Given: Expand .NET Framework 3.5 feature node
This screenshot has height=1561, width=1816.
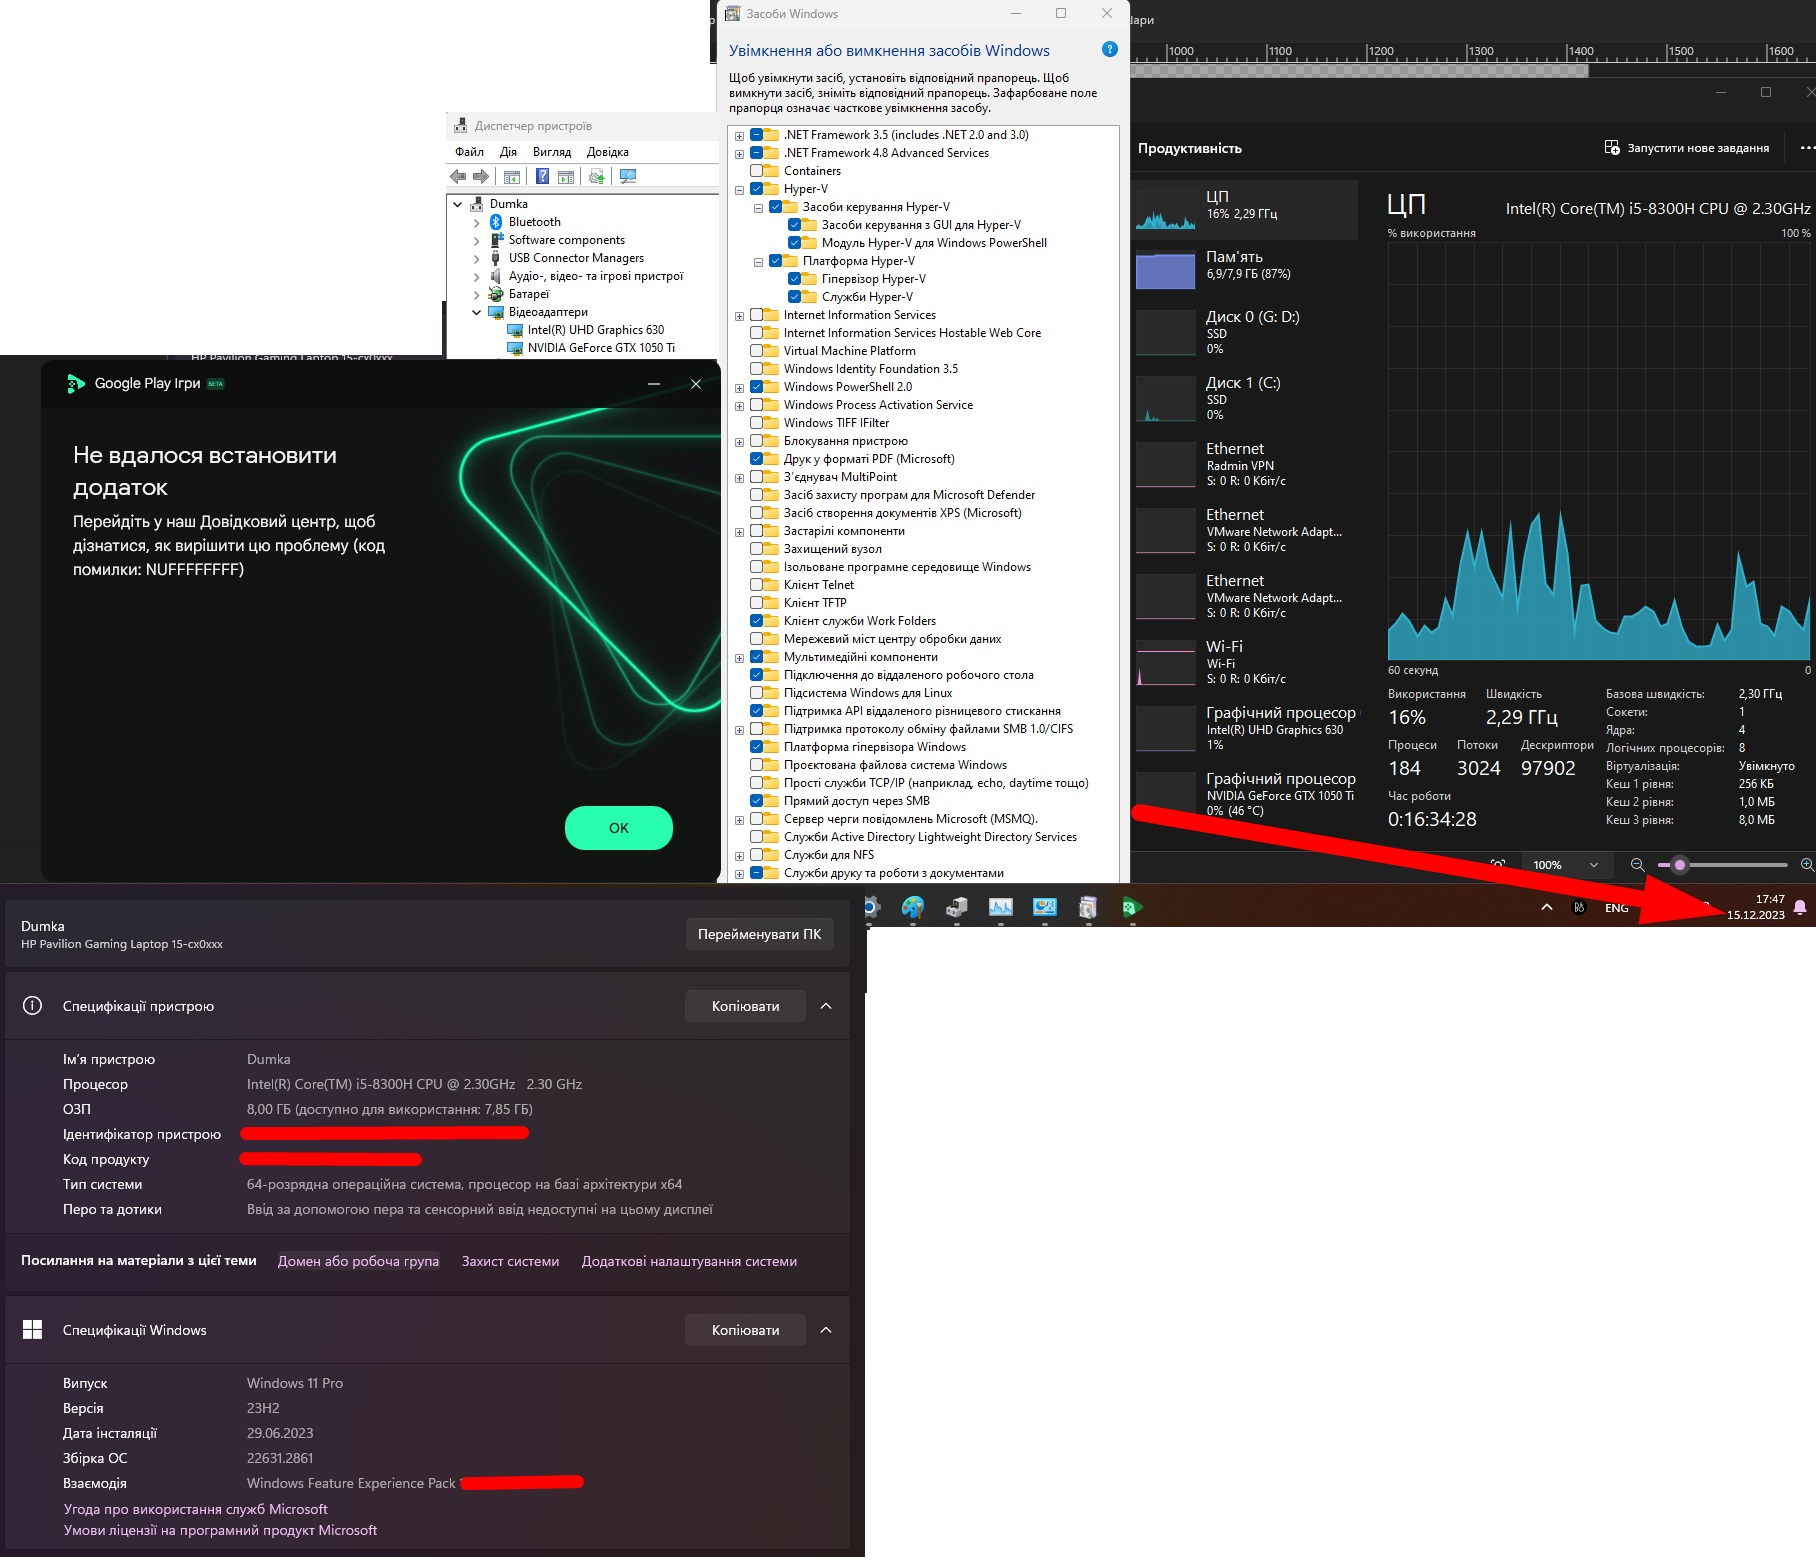Looking at the screenshot, I should [740, 136].
